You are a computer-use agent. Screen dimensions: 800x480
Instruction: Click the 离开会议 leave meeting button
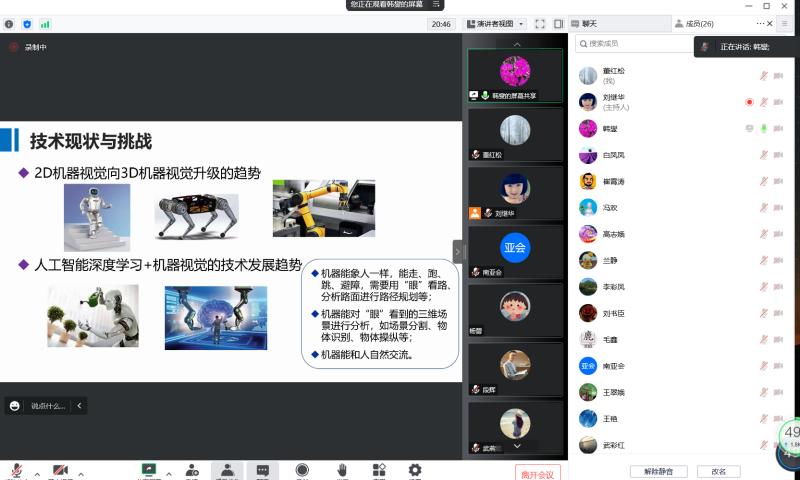click(x=538, y=472)
